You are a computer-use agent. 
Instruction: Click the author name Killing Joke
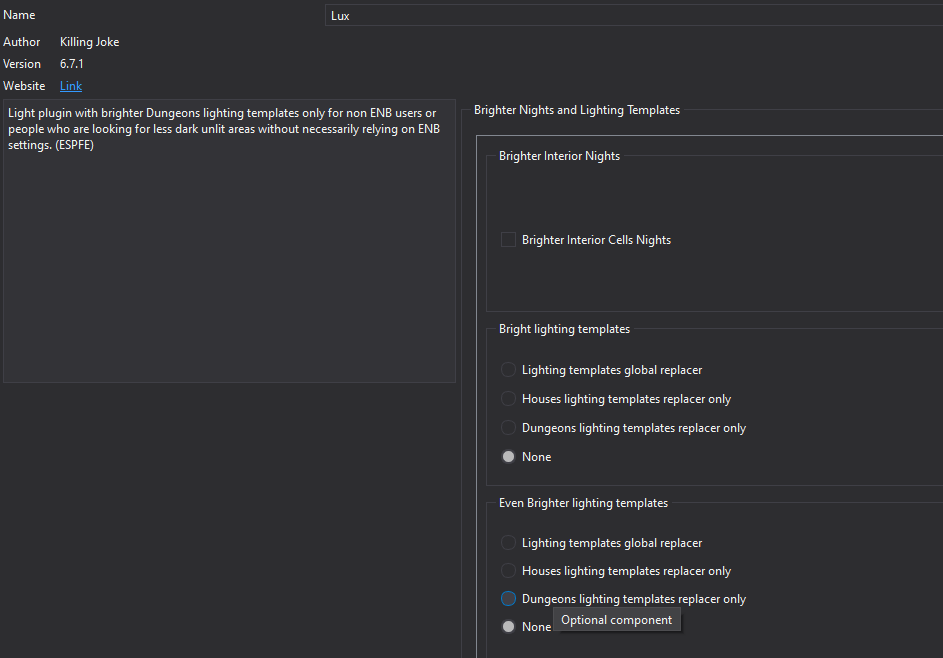[90, 42]
